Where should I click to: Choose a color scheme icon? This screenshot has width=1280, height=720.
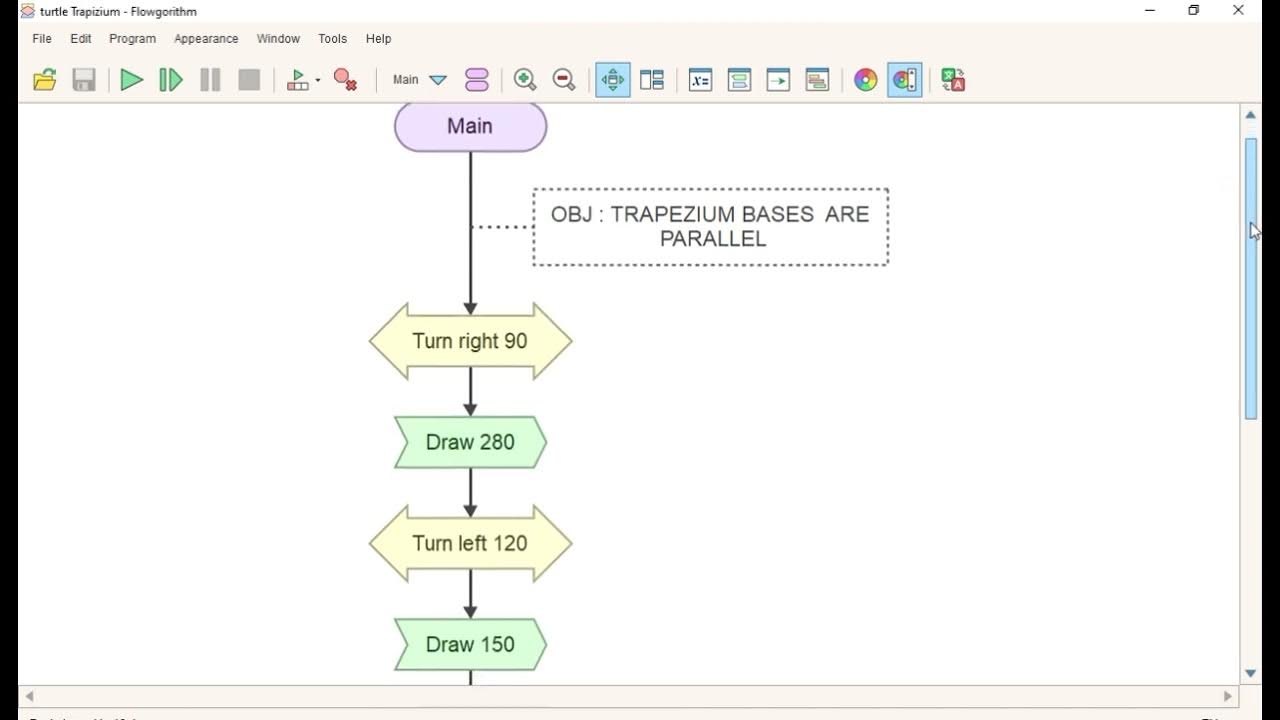click(x=866, y=80)
